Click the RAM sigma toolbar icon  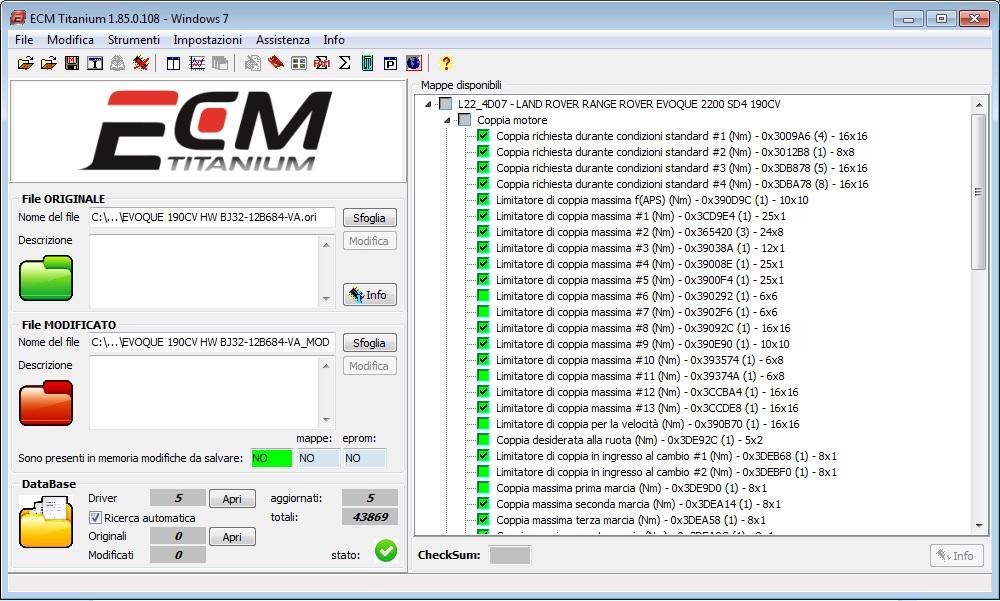tap(321, 63)
